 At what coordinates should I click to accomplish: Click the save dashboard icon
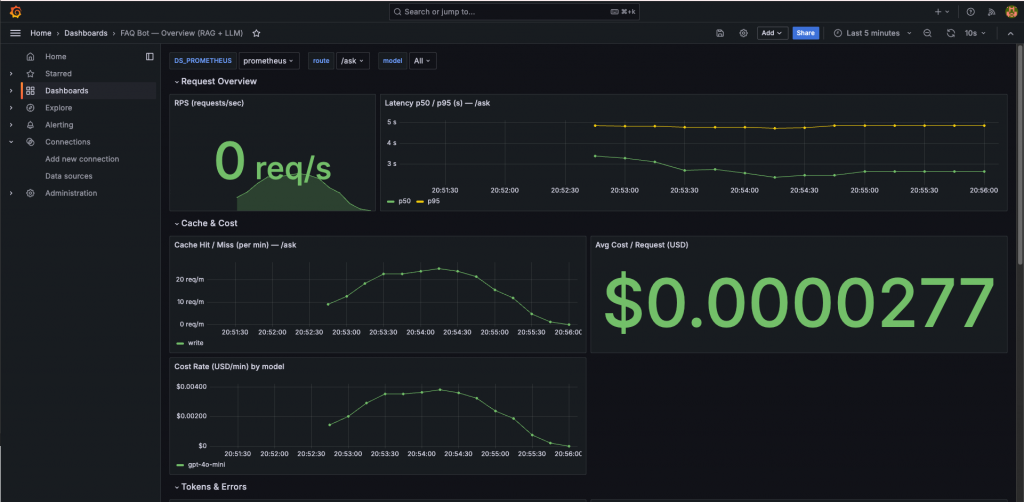pos(720,33)
